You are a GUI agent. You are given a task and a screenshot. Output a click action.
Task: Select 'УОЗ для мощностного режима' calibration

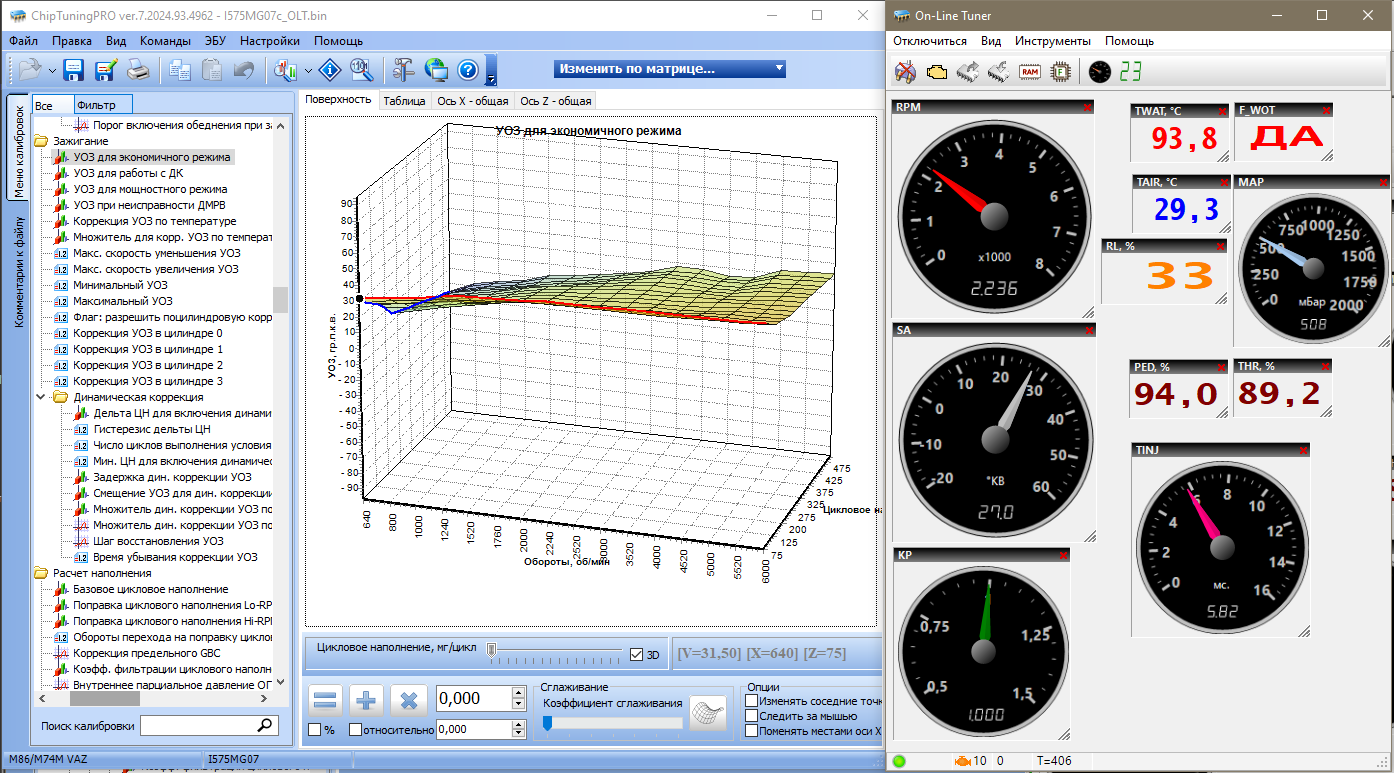(150, 189)
